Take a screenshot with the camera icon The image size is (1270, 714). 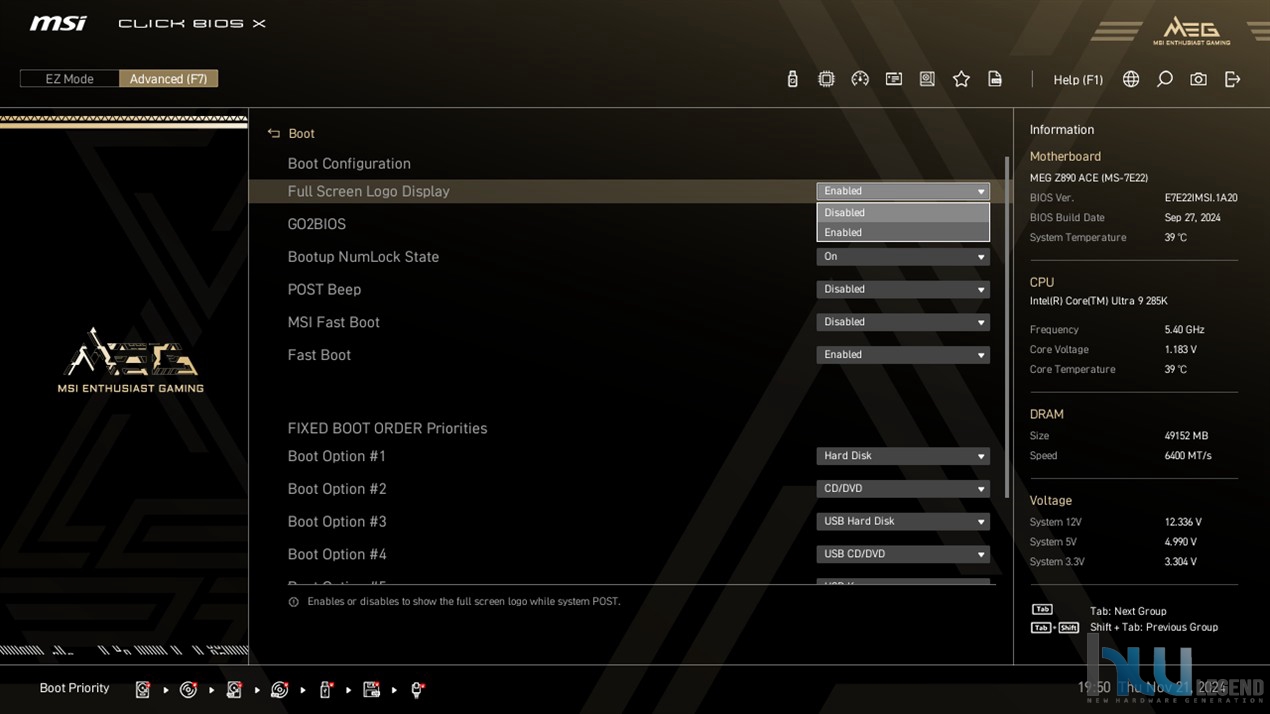pyautogui.click(x=1198, y=79)
